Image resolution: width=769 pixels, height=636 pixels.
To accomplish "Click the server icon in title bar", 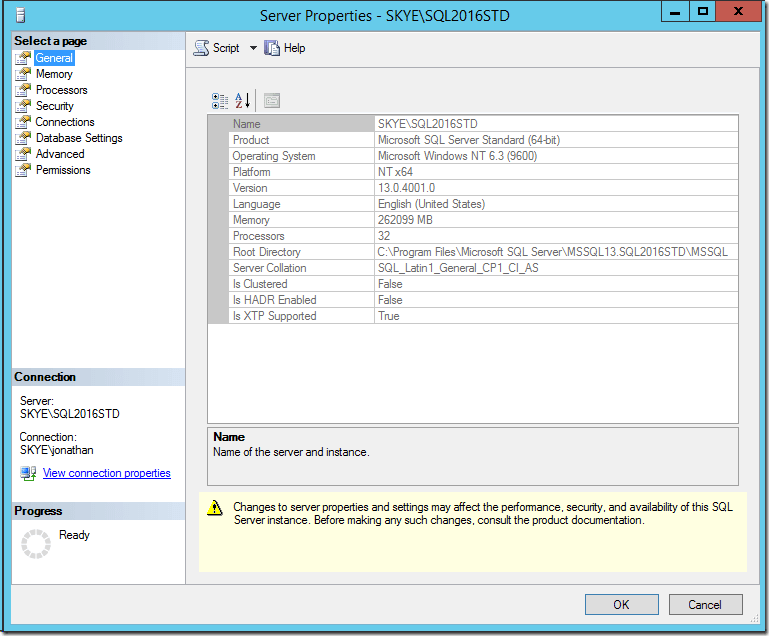I will 20,16.
